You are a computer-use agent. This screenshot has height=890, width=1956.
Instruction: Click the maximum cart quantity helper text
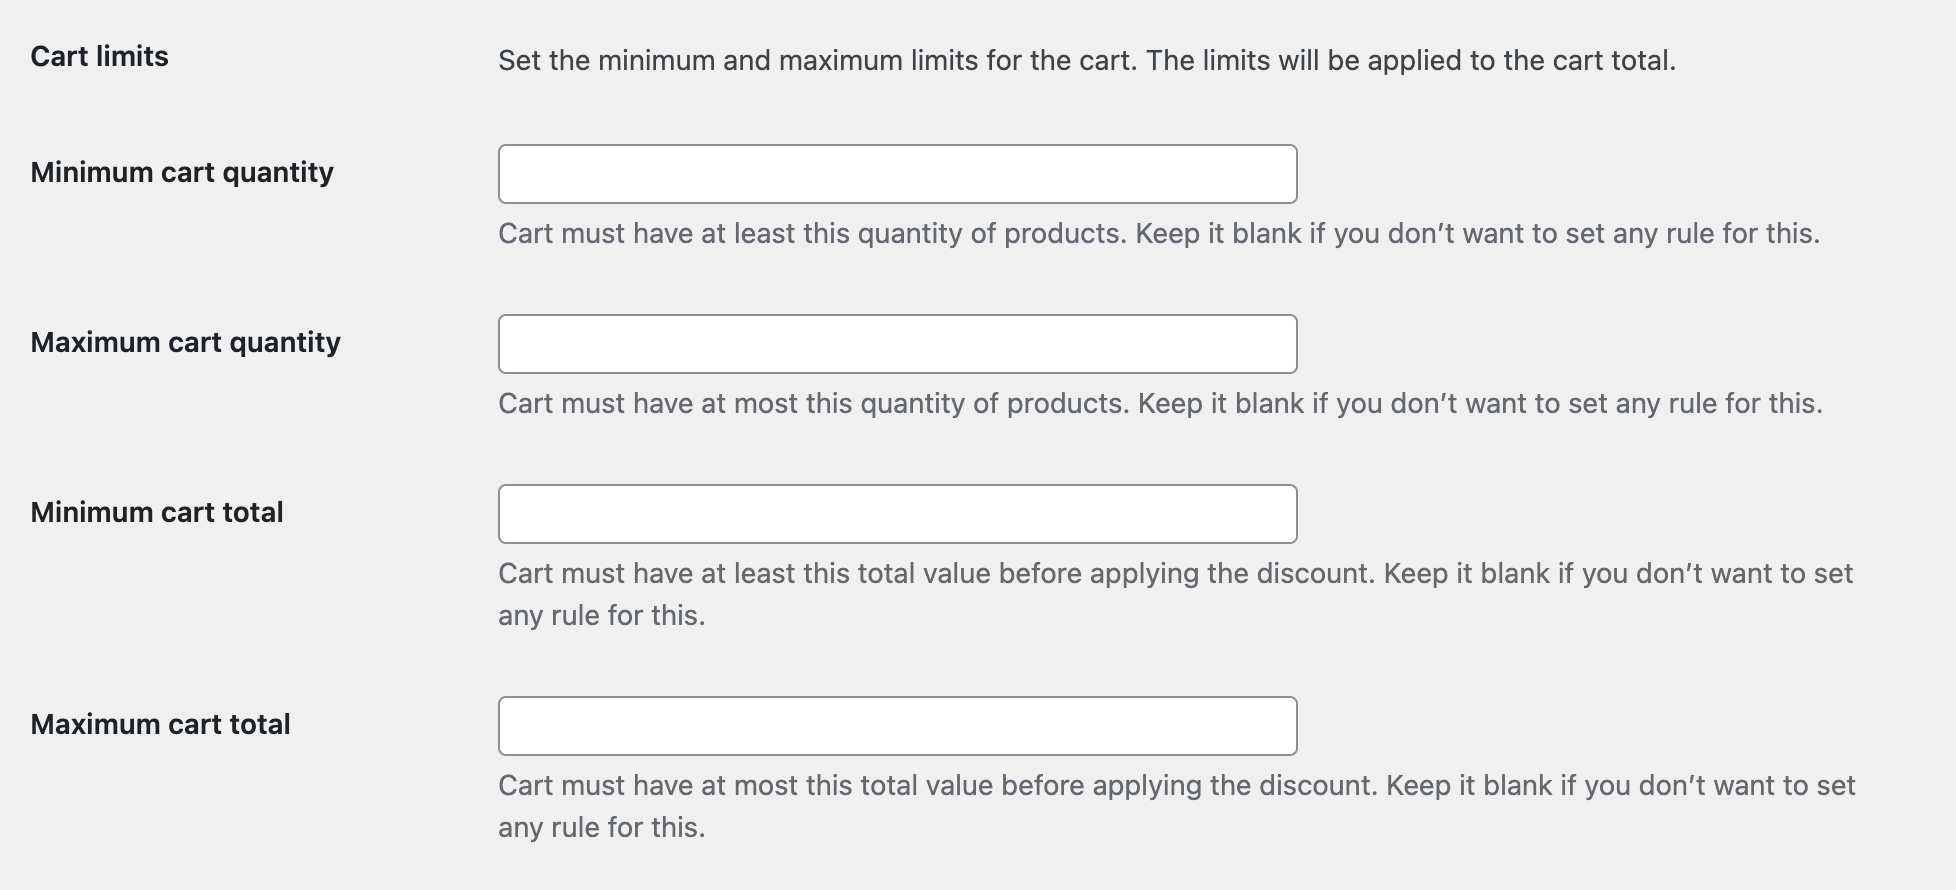[x=1160, y=403]
